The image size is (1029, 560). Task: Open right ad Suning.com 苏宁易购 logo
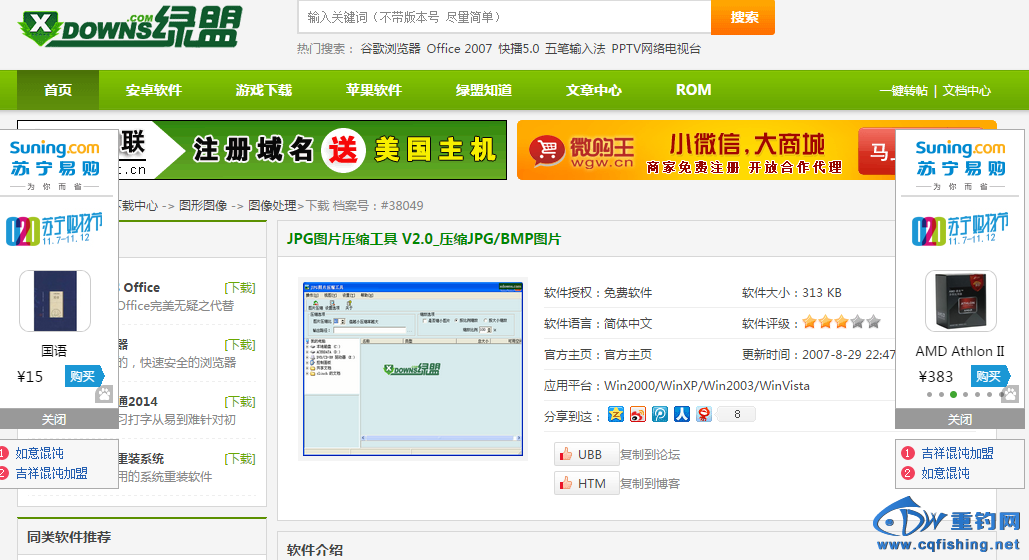960,160
